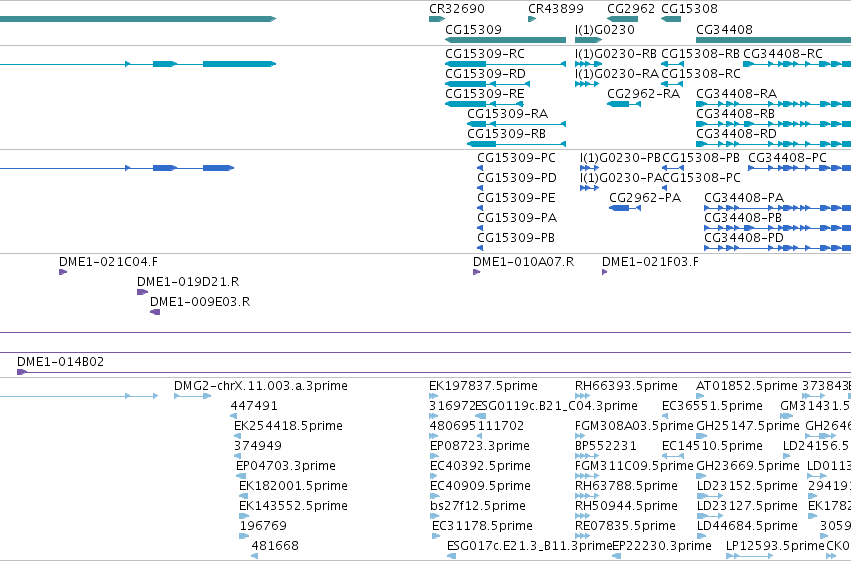Select EST EC36551.5prime
This screenshot has width=851, height=561.
[665, 416]
